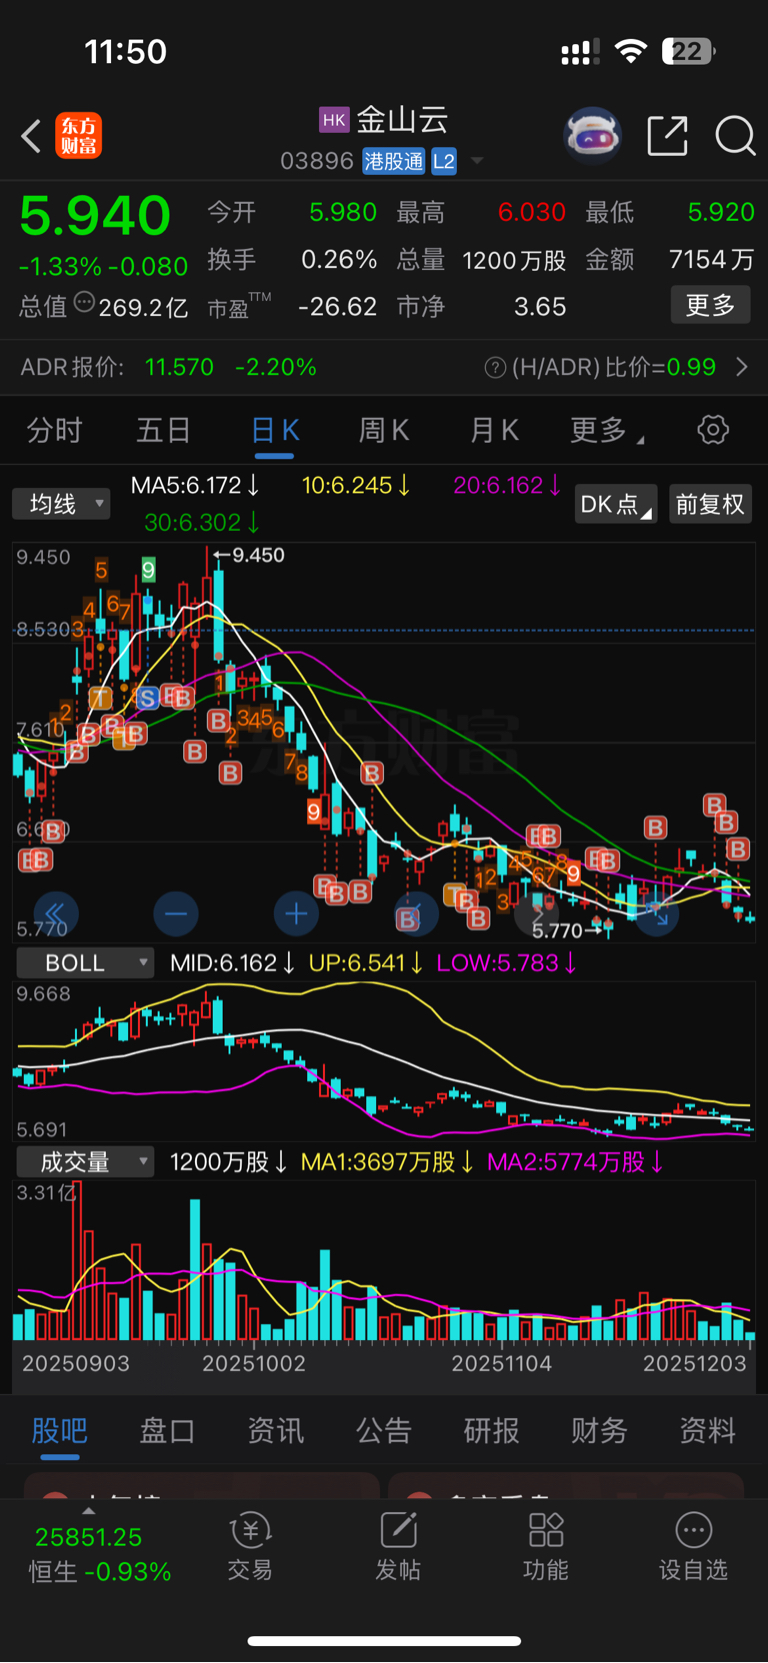Expand the ADR quote row chevron

742,367
